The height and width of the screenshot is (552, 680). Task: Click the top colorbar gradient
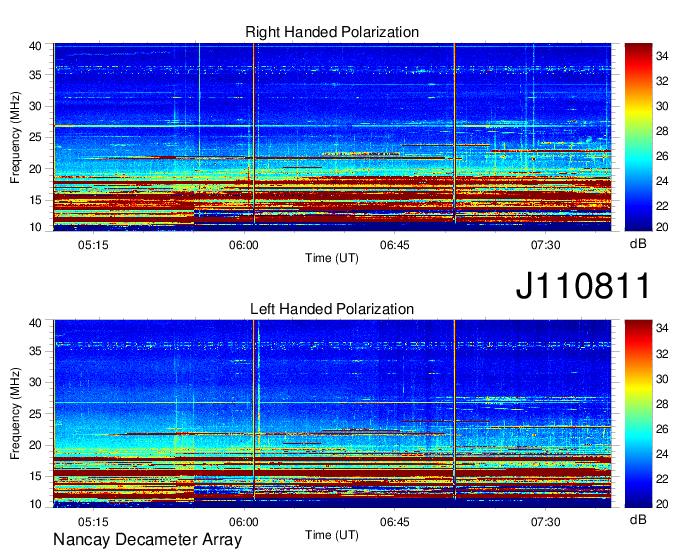(x=638, y=137)
